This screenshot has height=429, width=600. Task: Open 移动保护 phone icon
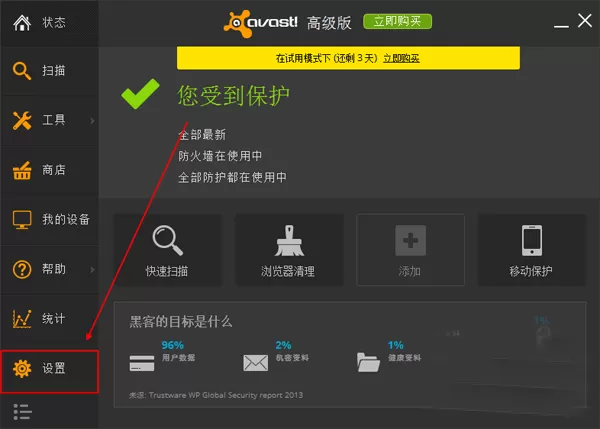(532, 240)
